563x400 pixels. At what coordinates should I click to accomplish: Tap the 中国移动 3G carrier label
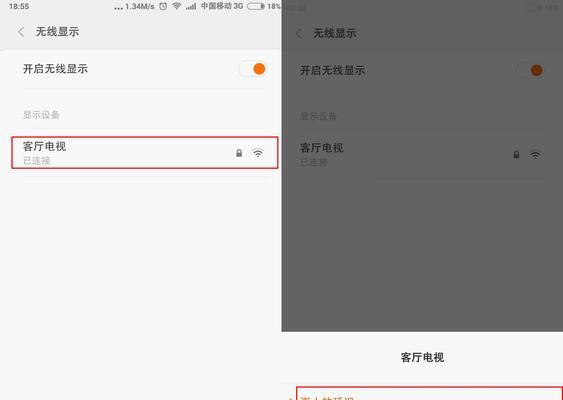[x=222, y=6]
